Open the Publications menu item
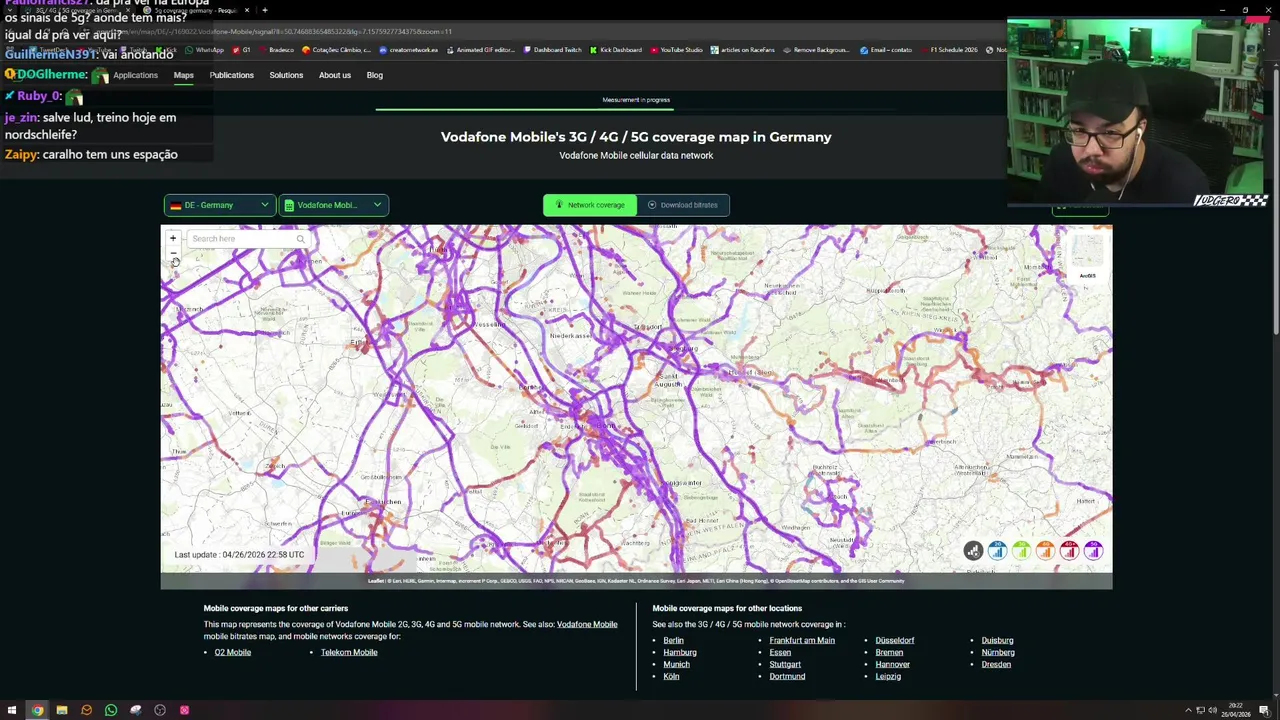1280x720 pixels. click(232, 75)
